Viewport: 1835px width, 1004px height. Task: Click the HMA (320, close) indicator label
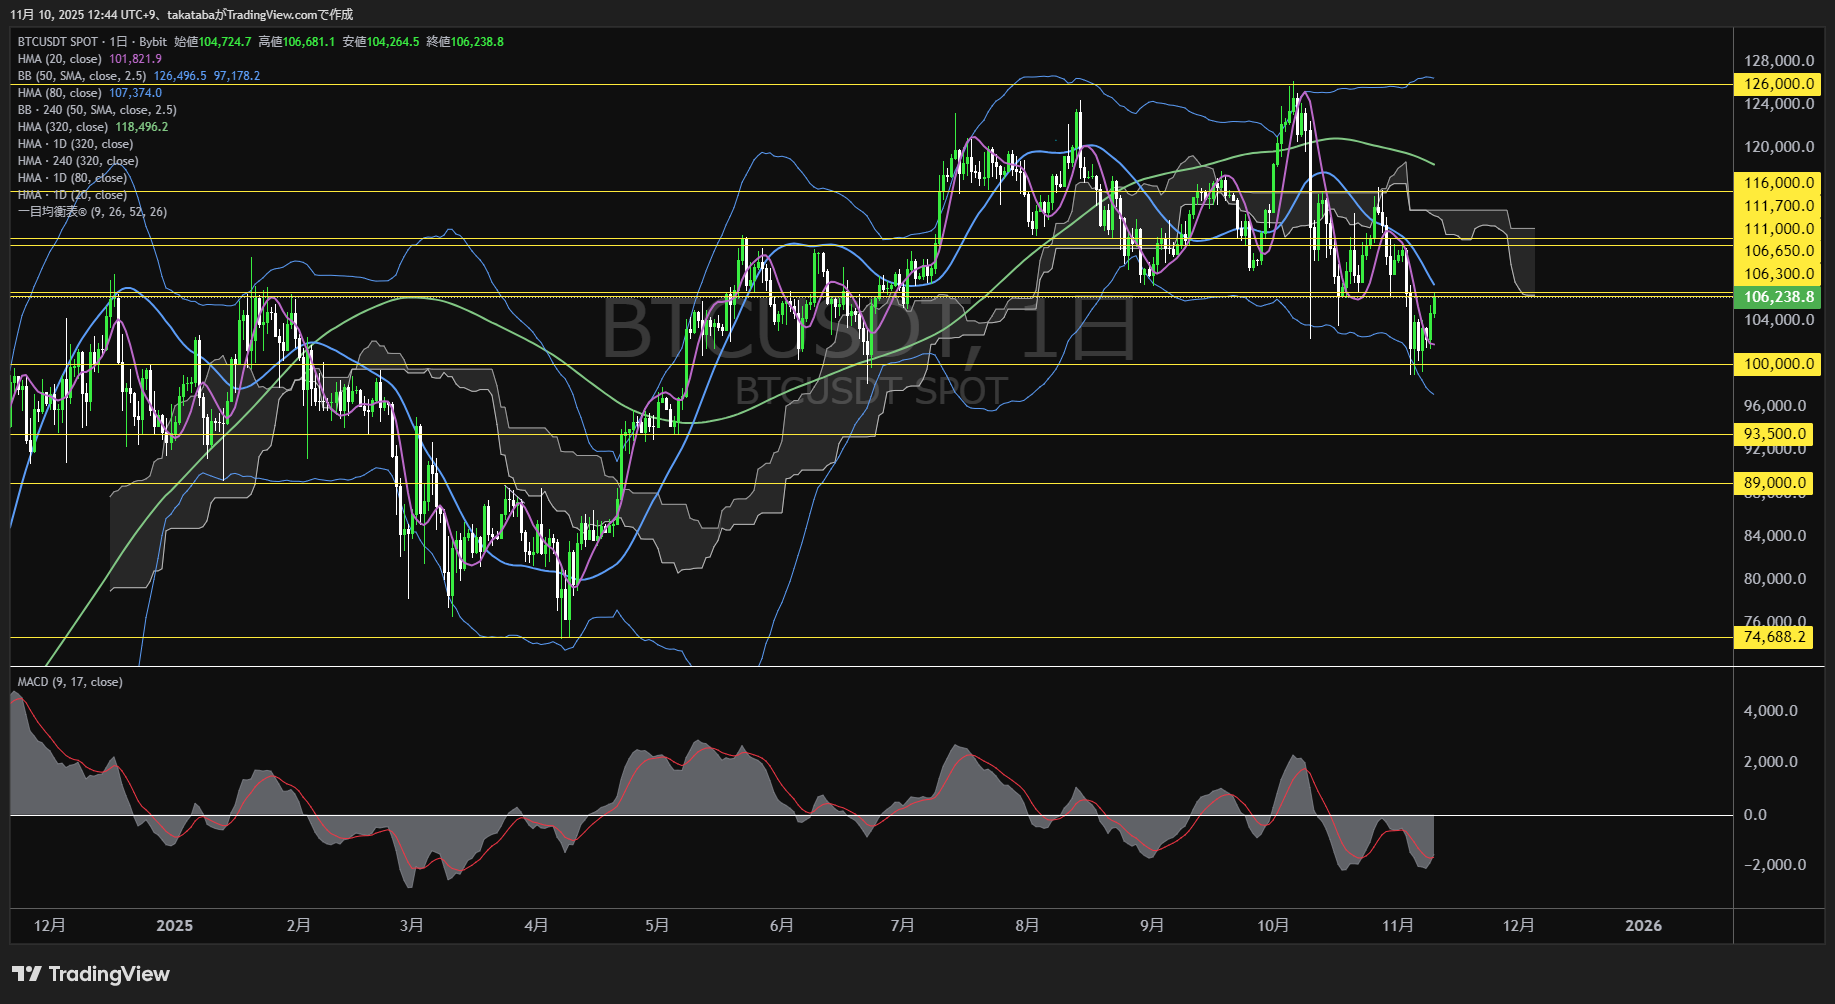(63, 127)
